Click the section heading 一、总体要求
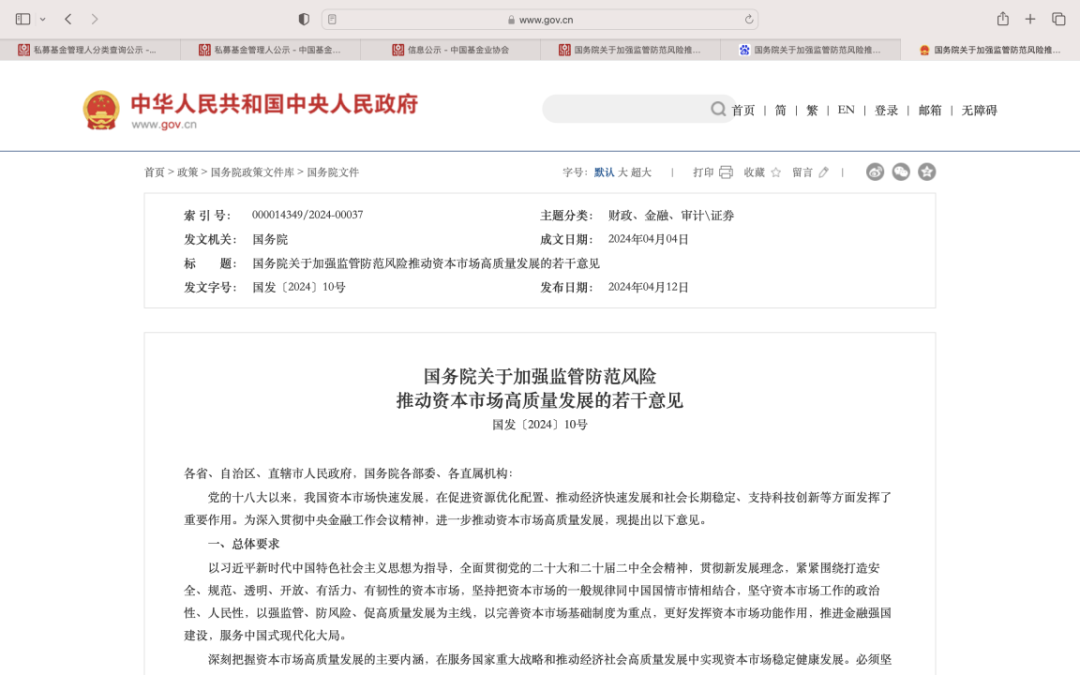Image resolution: width=1080 pixels, height=675 pixels. 244,544
